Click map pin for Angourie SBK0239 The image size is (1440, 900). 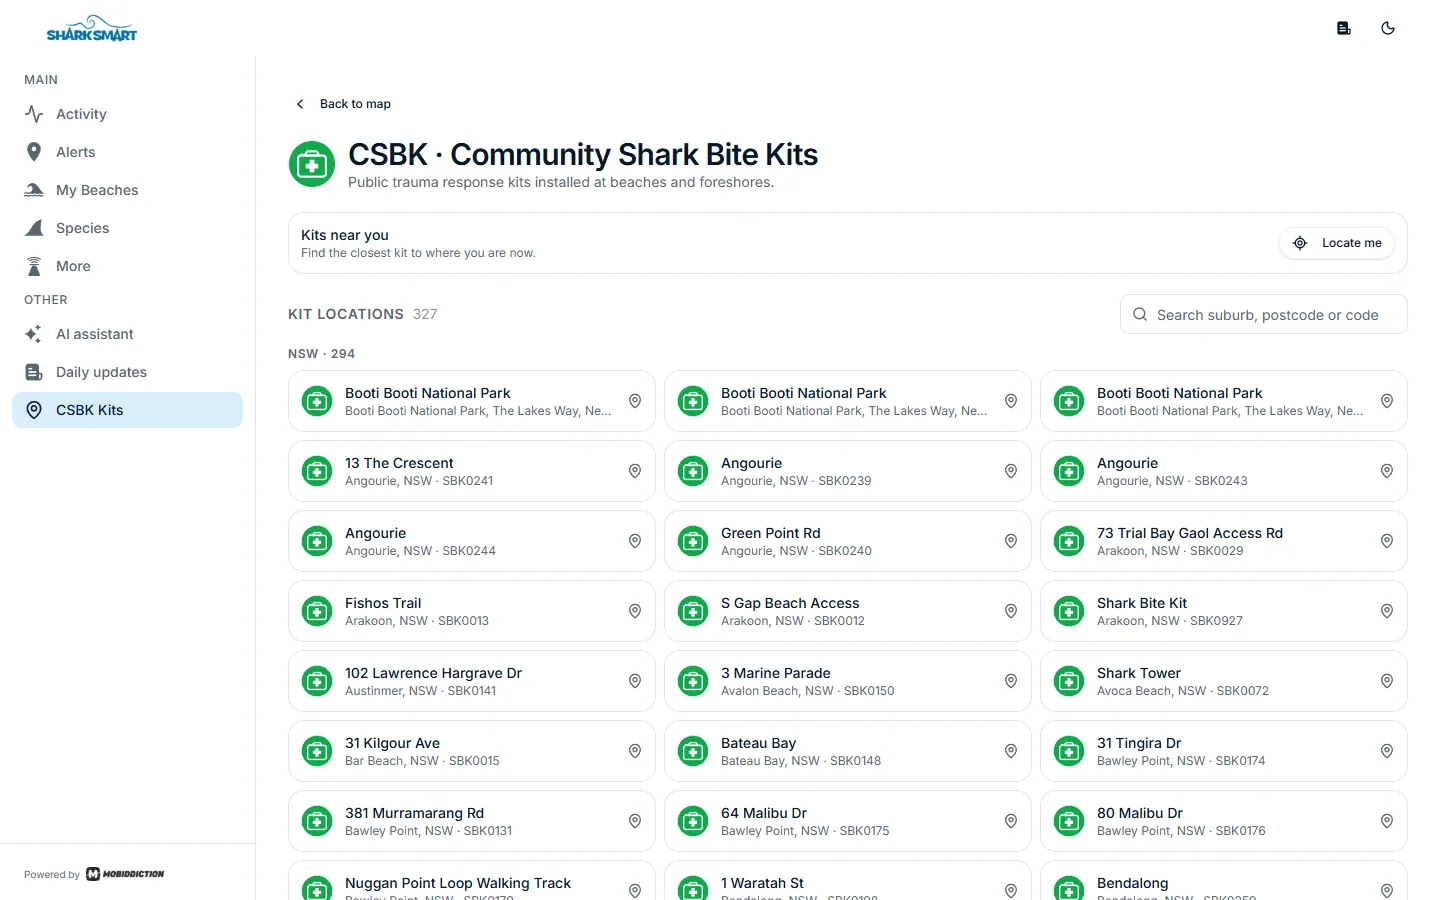(x=1011, y=471)
